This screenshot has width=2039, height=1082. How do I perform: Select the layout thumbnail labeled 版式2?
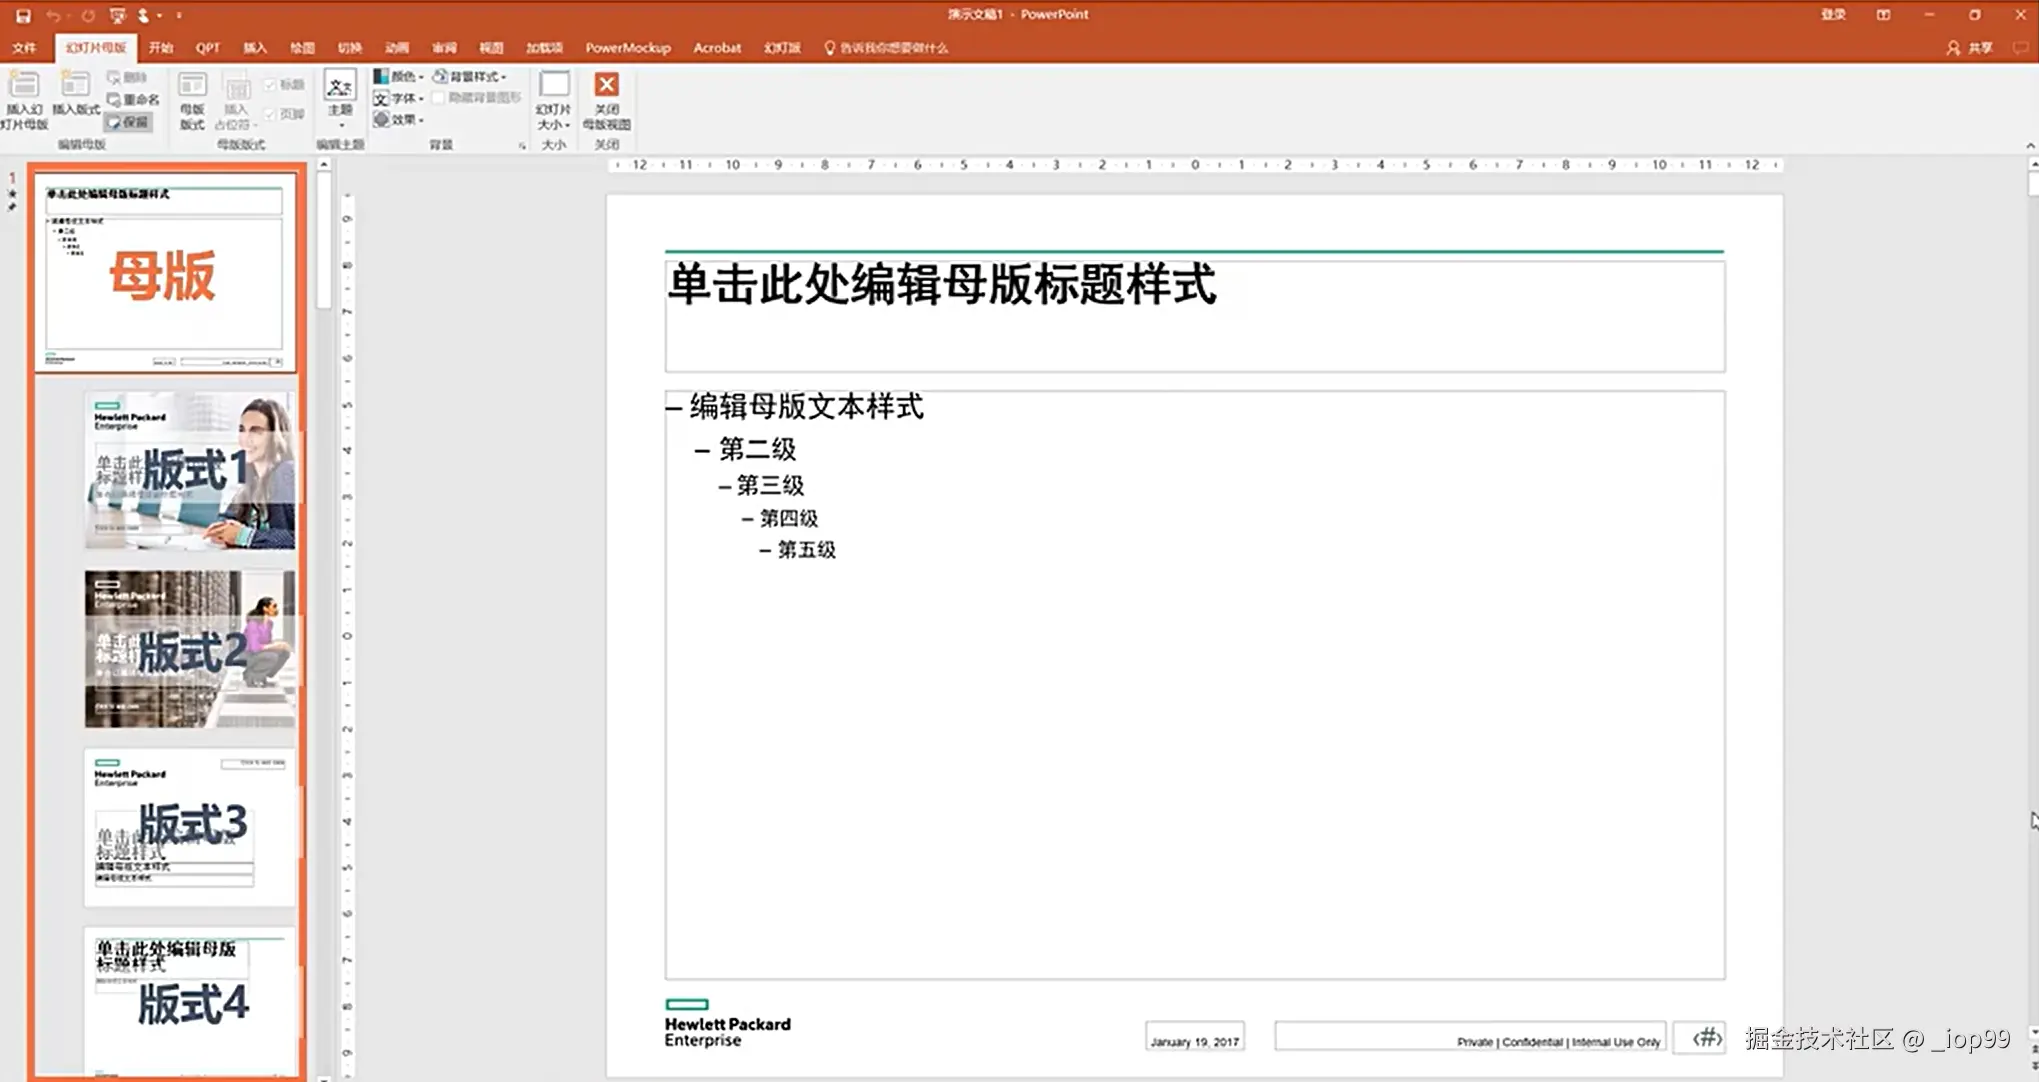(x=190, y=649)
